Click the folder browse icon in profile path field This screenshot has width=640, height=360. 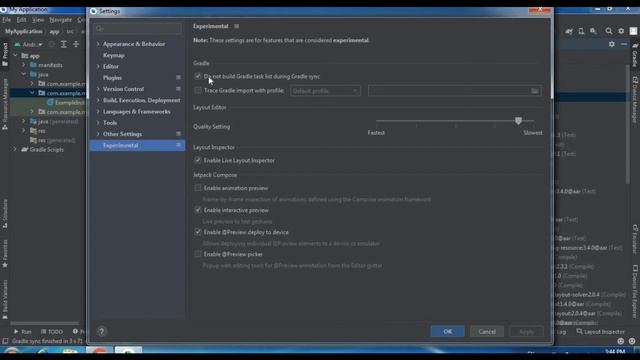pos(534,91)
